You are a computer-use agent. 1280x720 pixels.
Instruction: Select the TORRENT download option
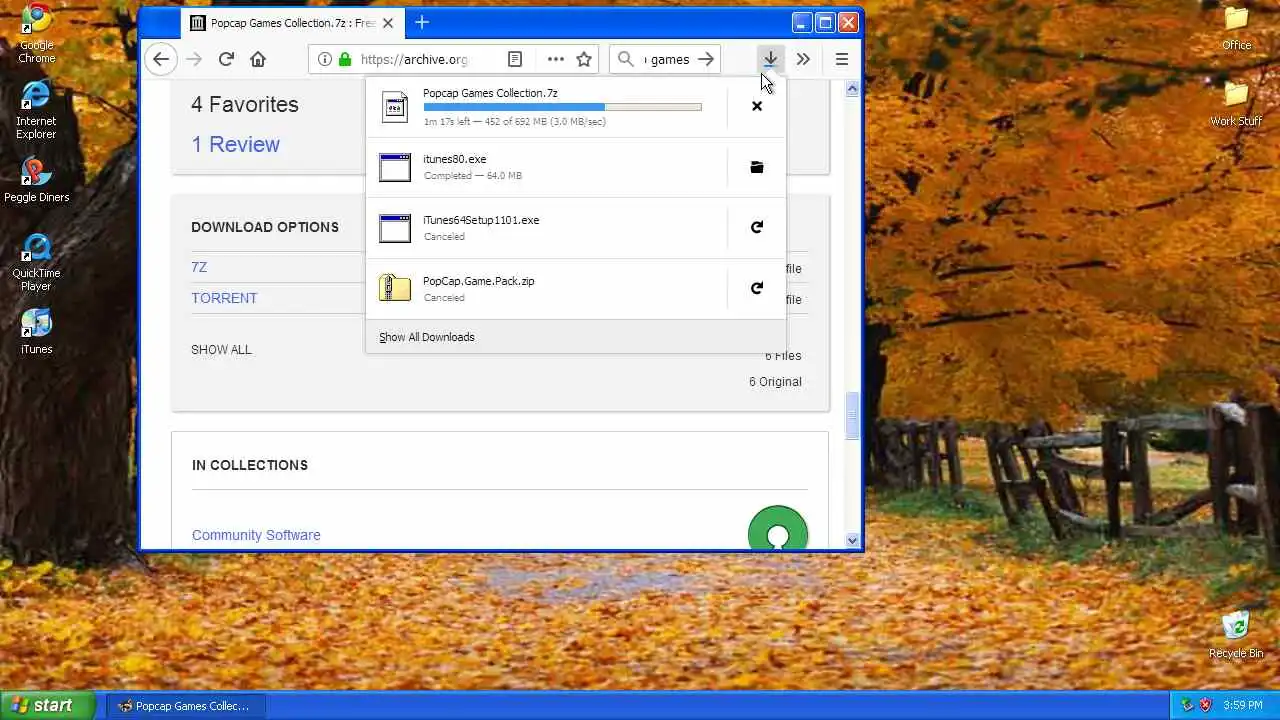point(224,298)
